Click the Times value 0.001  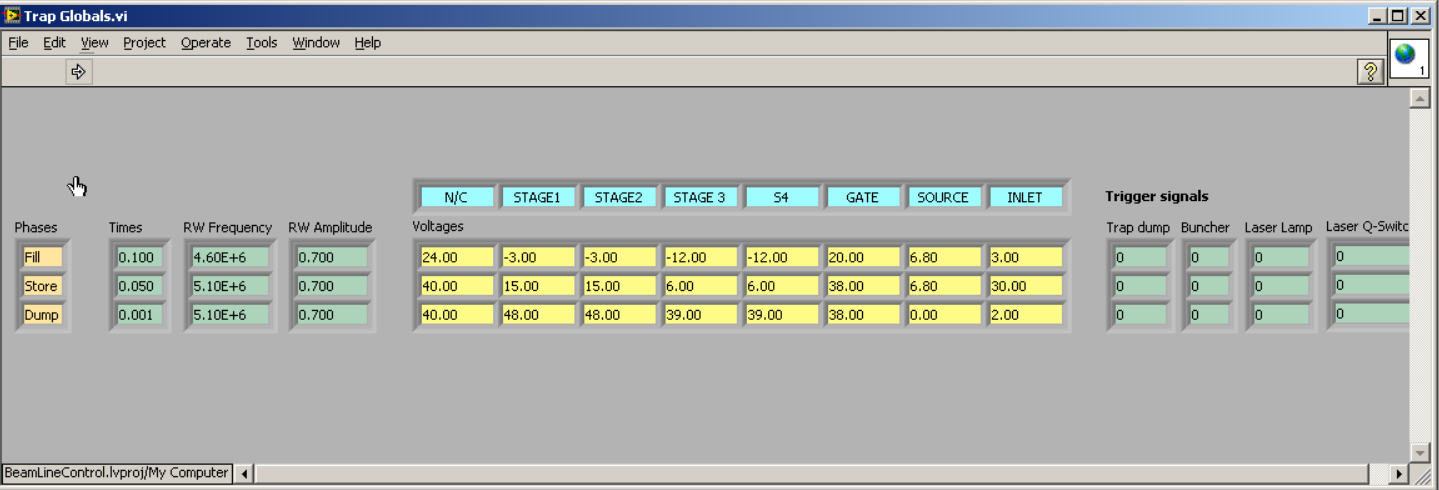139,315
